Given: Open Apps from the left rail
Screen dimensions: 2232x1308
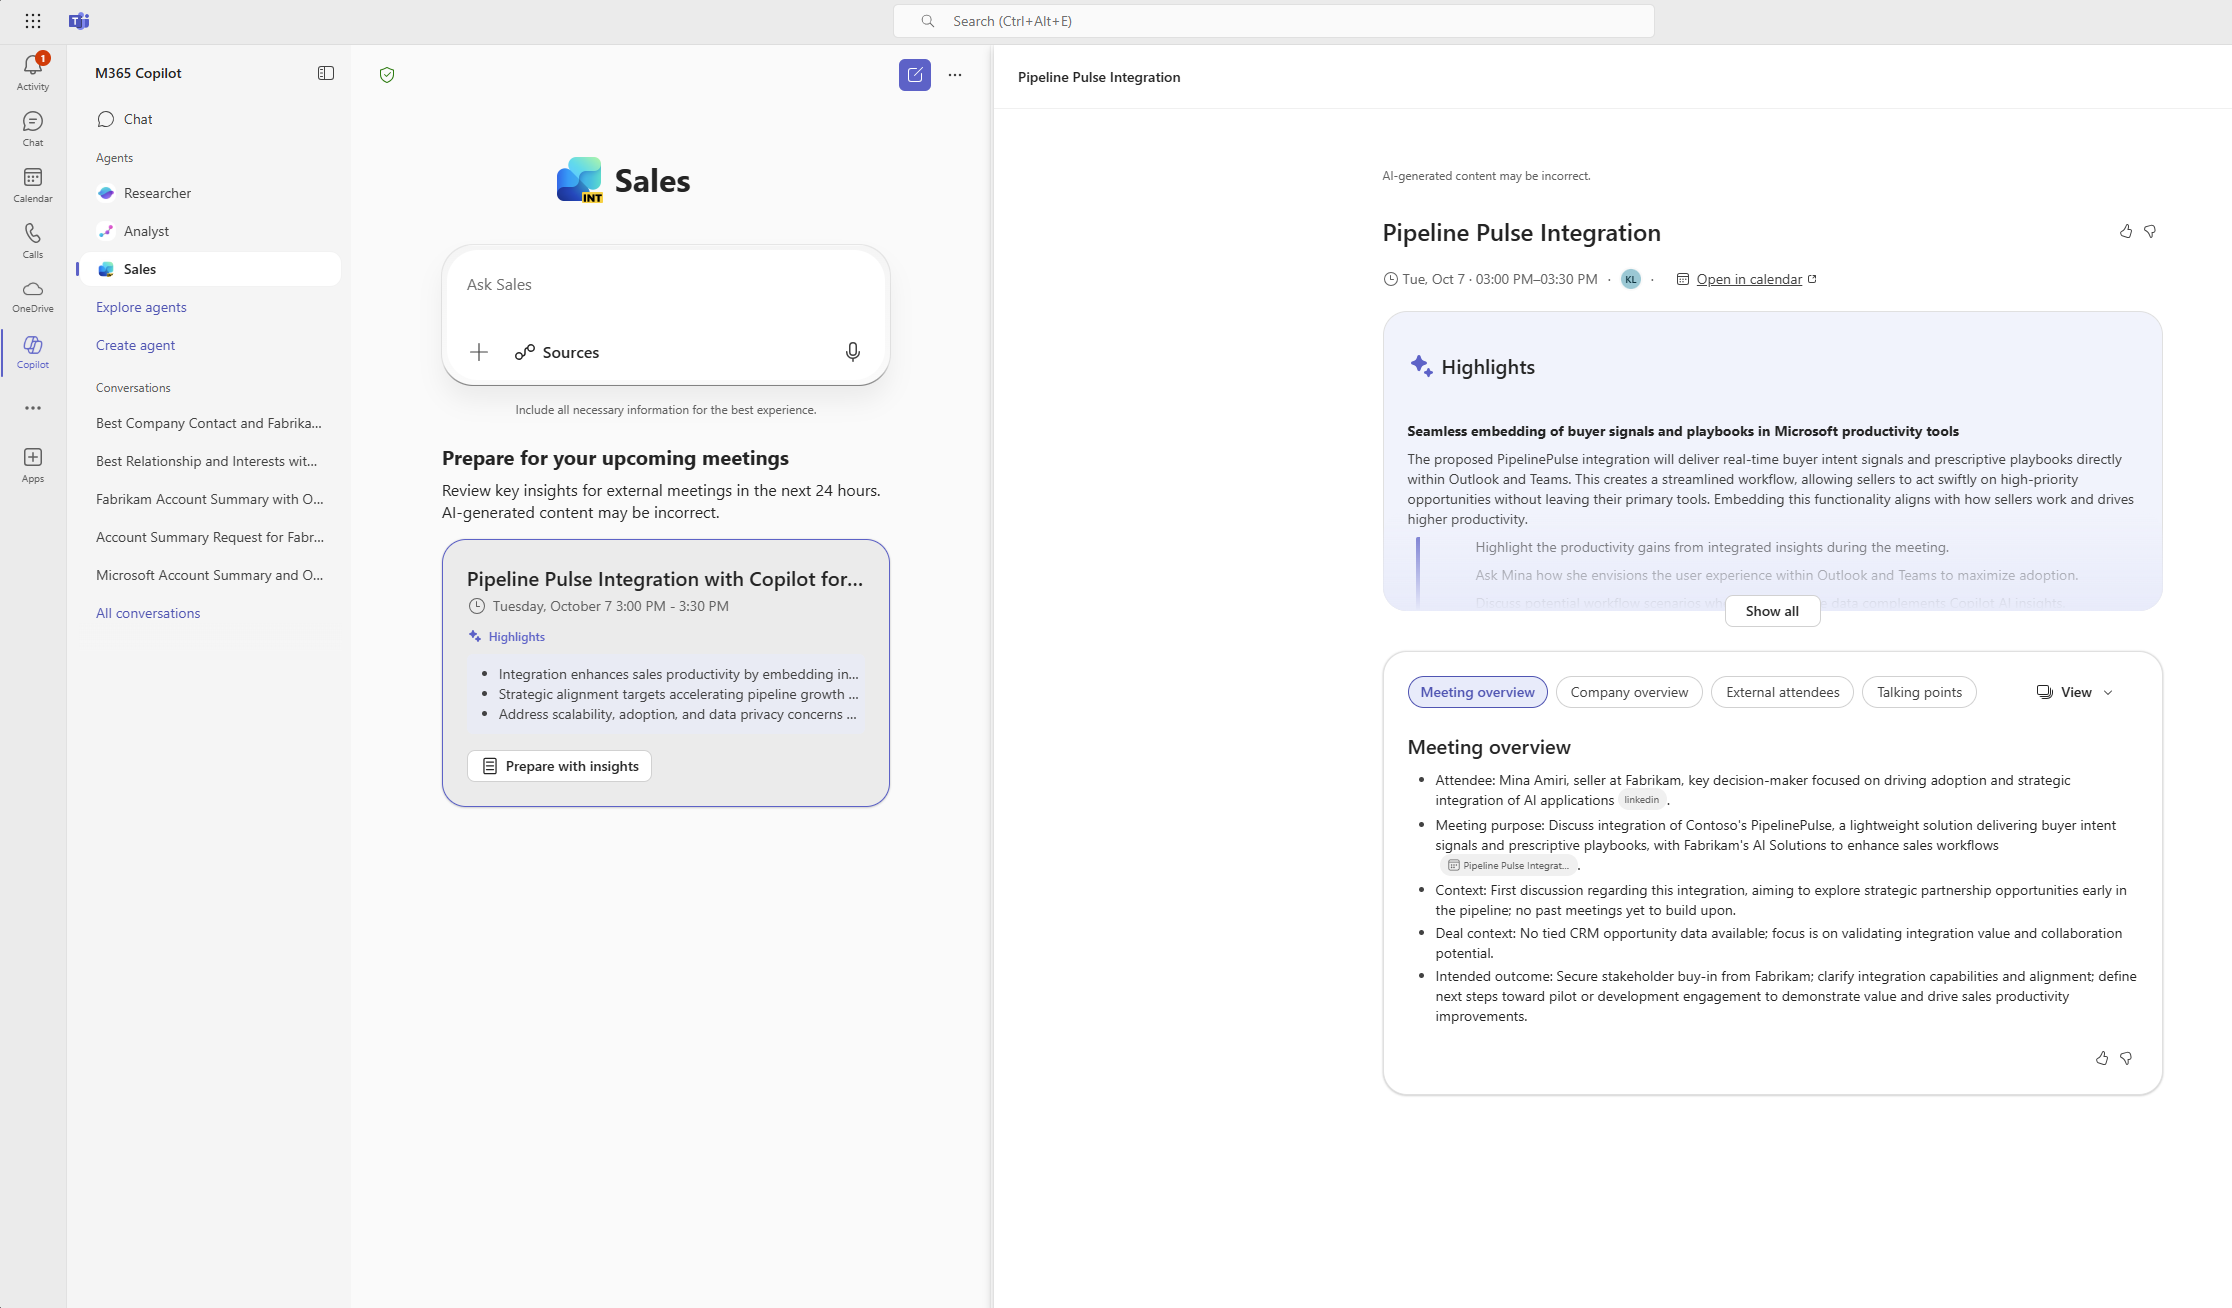Looking at the screenshot, I should pos(32,461).
